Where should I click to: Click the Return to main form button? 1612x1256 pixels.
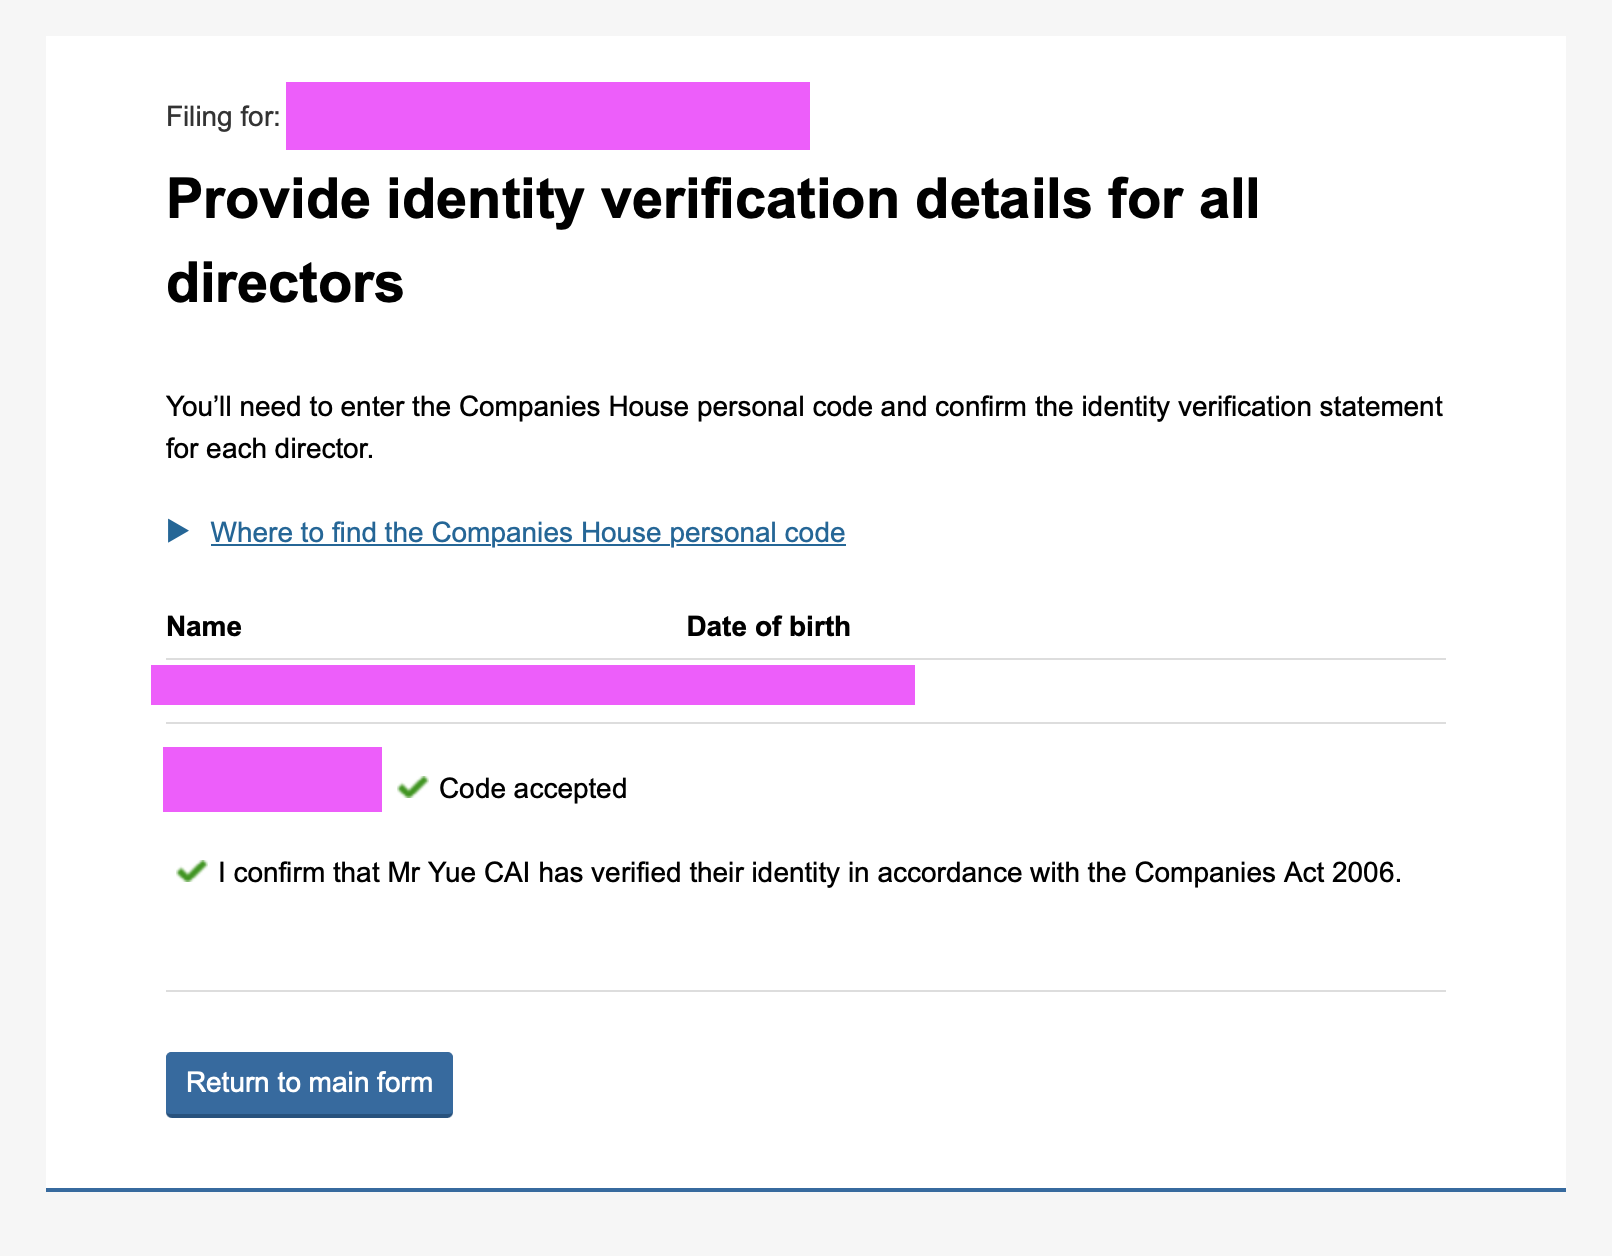pos(309,1084)
